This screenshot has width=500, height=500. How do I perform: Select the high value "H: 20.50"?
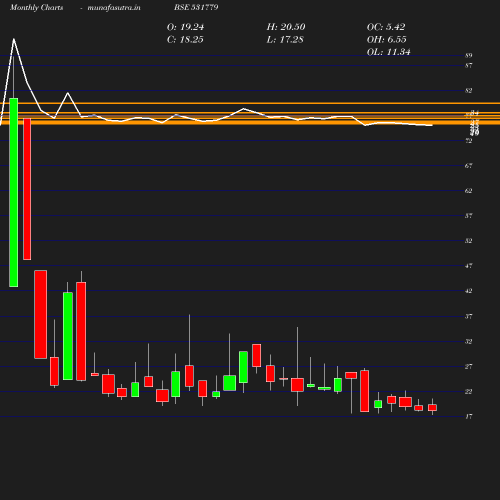pos(286,27)
